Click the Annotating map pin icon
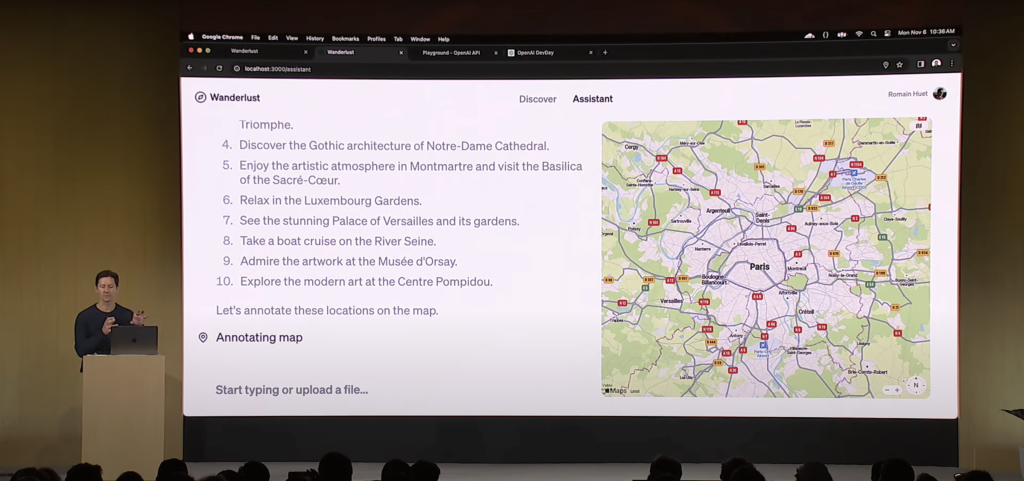1024x481 pixels. coord(203,337)
